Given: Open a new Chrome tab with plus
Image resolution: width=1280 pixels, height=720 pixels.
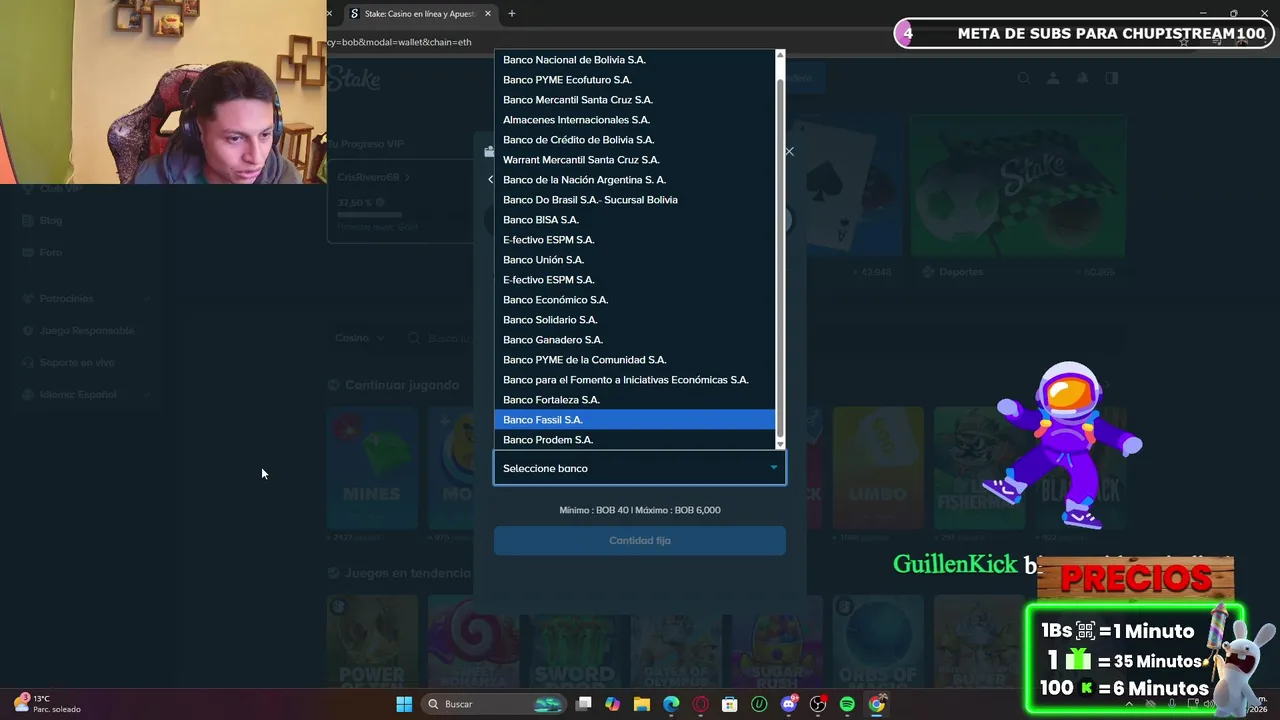Looking at the screenshot, I should click(x=512, y=14).
